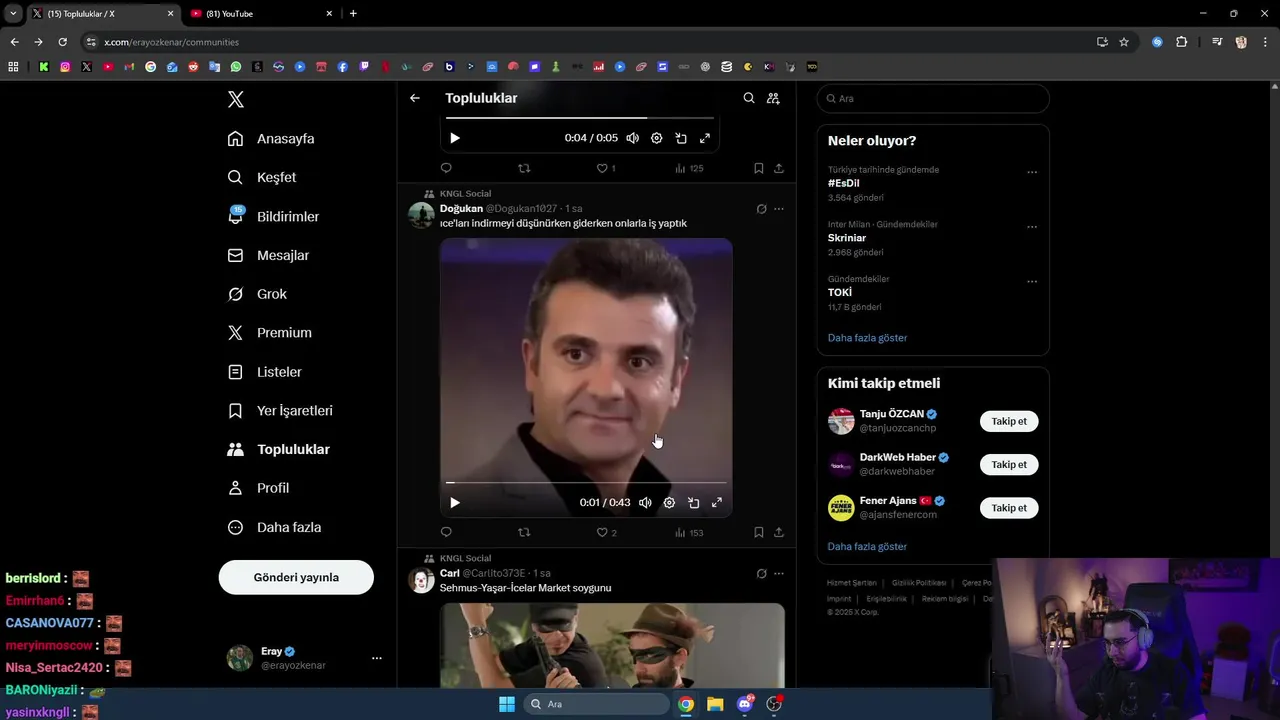This screenshot has height=720, width=1280.
Task: Follow Fener Ajans with Takip et
Action: click(x=1009, y=508)
